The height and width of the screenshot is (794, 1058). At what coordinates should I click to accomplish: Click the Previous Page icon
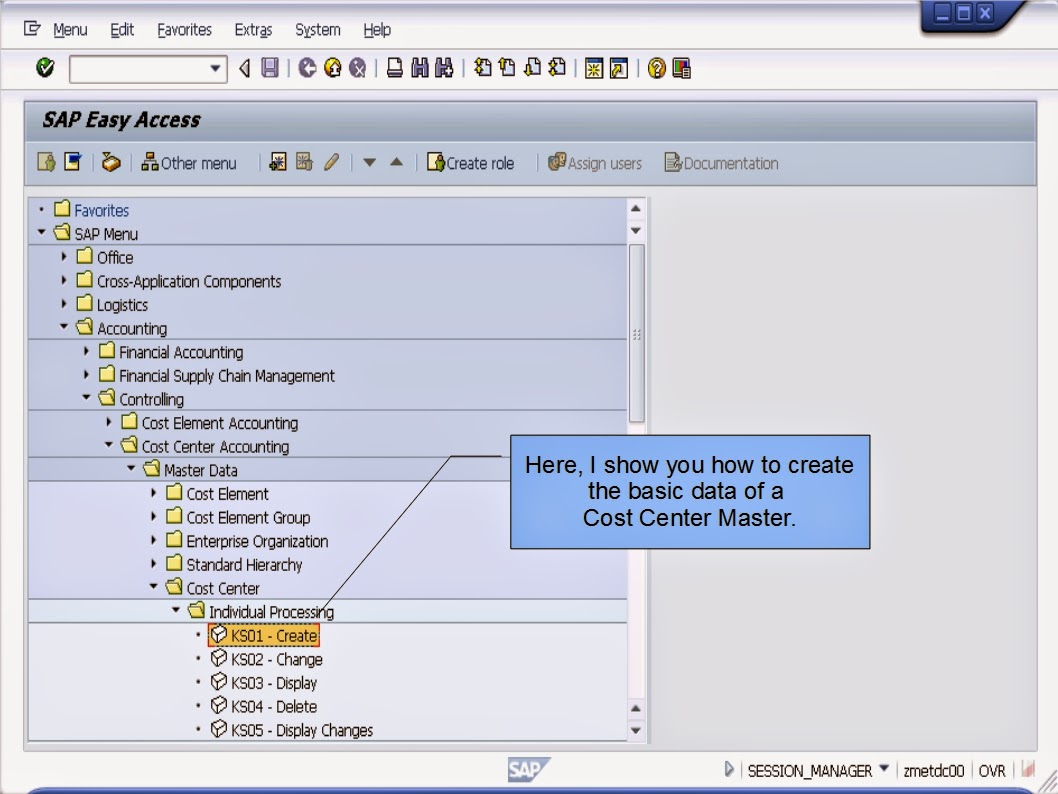pyautogui.click(x=507, y=68)
